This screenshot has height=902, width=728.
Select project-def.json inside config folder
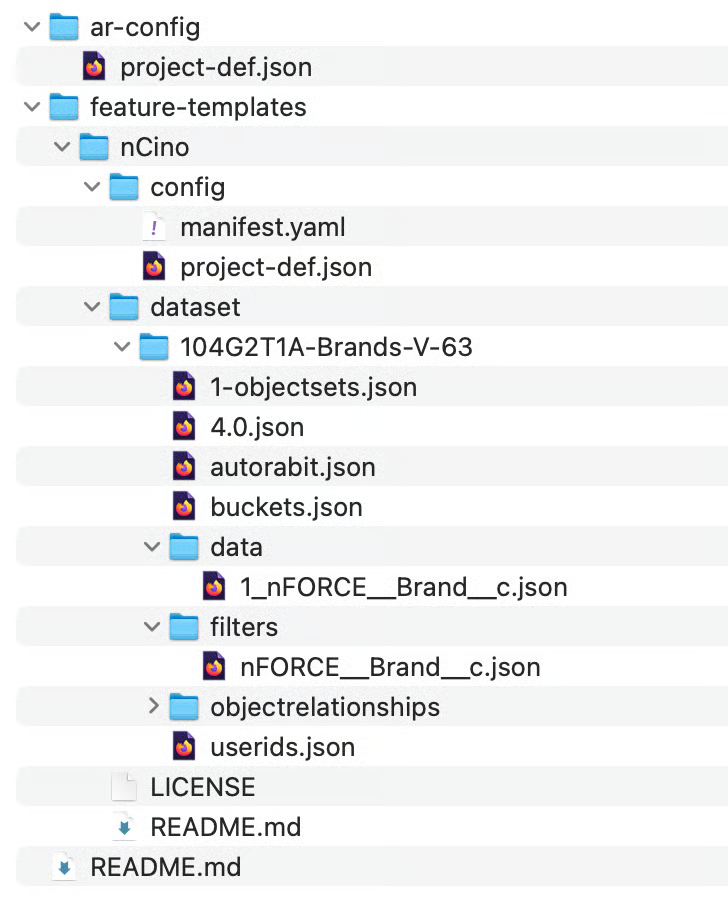click(275, 267)
